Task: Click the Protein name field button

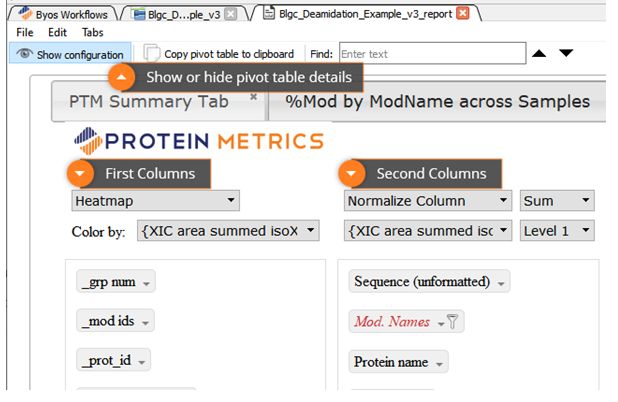Action: point(399,362)
